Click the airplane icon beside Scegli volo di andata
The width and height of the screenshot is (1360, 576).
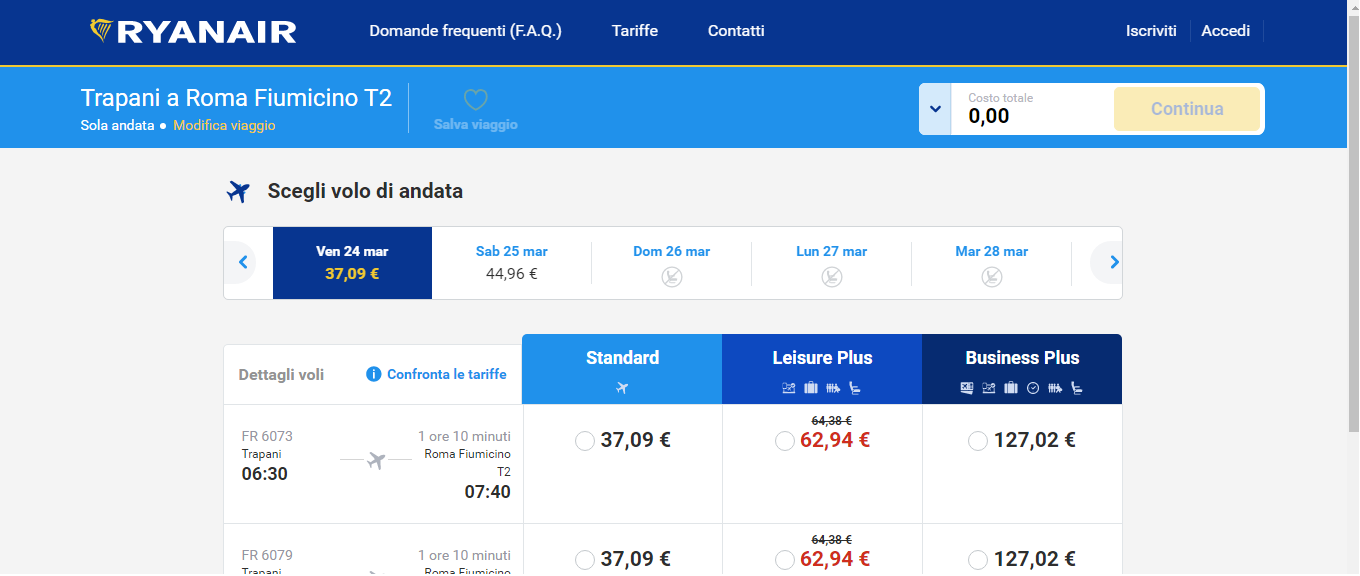[x=237, y=191]
